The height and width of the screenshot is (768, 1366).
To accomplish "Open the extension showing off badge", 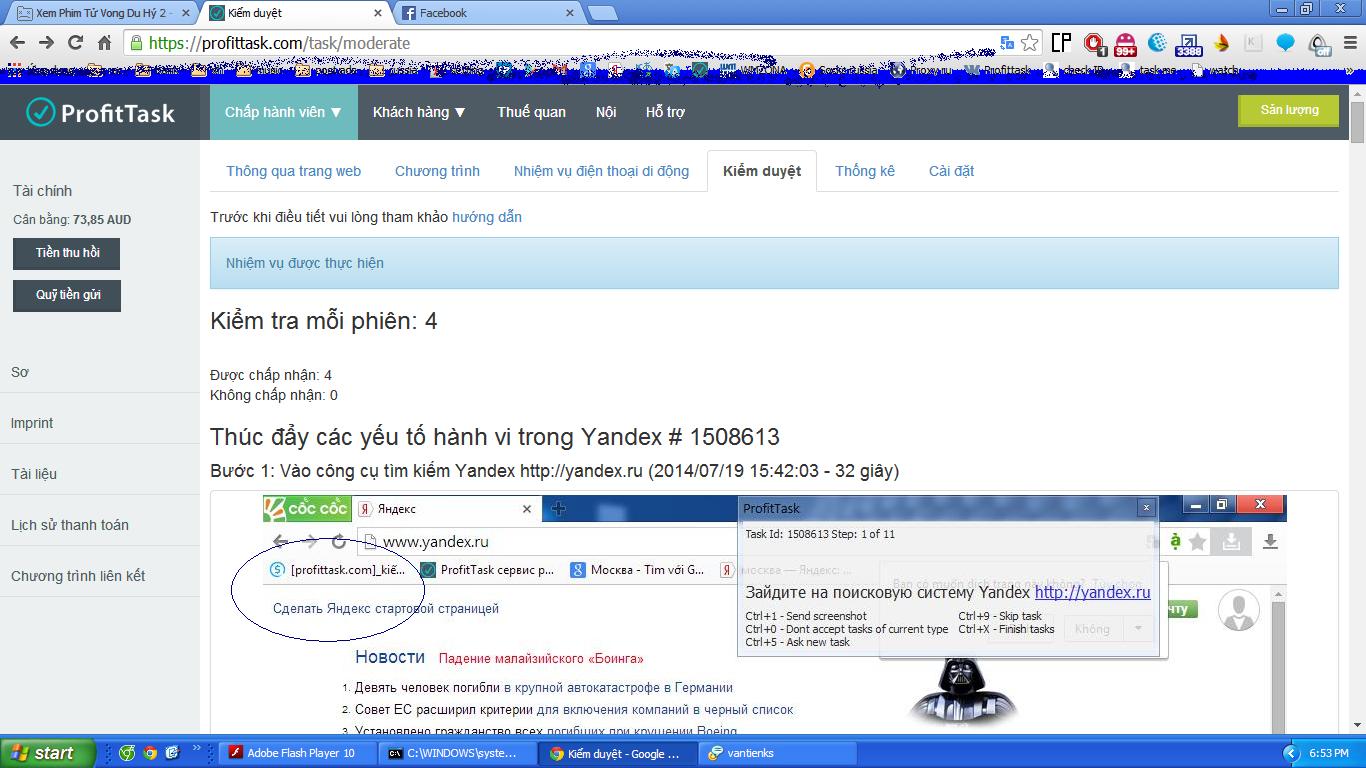I will 1319,44.
